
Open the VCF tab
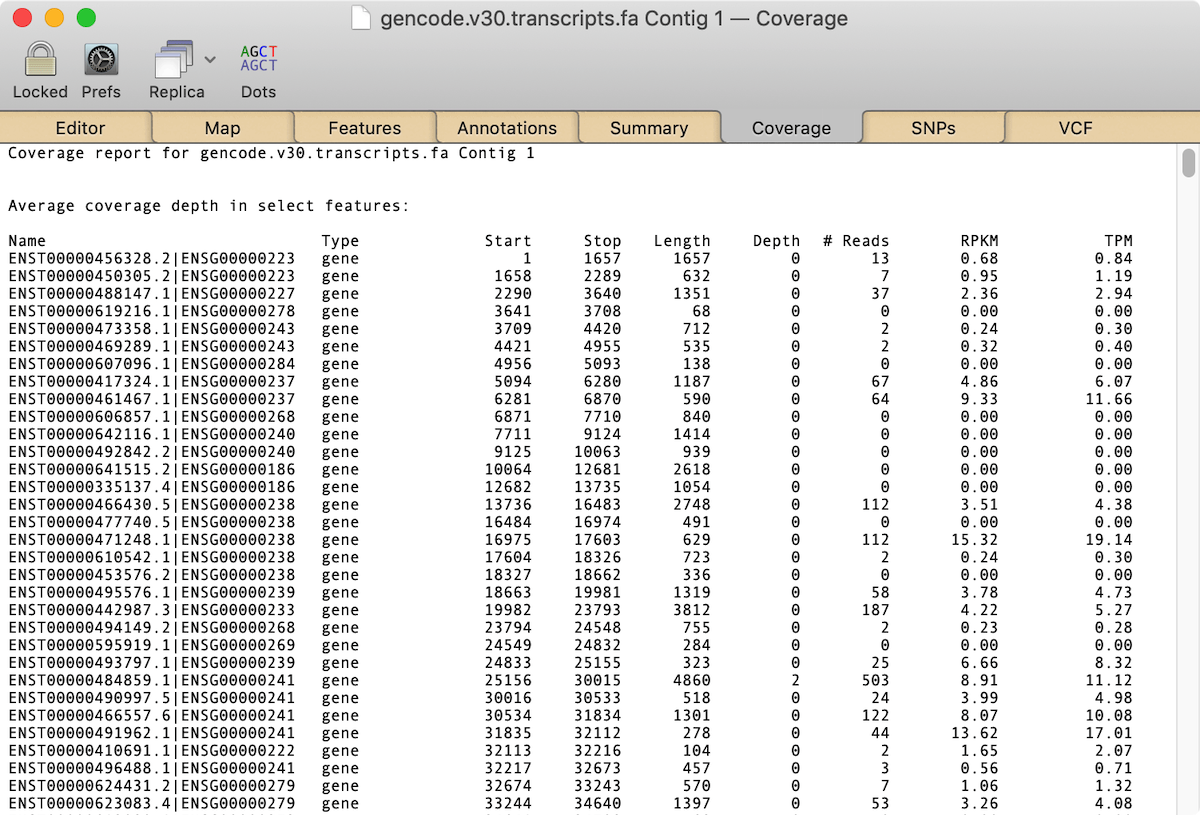1075,128
